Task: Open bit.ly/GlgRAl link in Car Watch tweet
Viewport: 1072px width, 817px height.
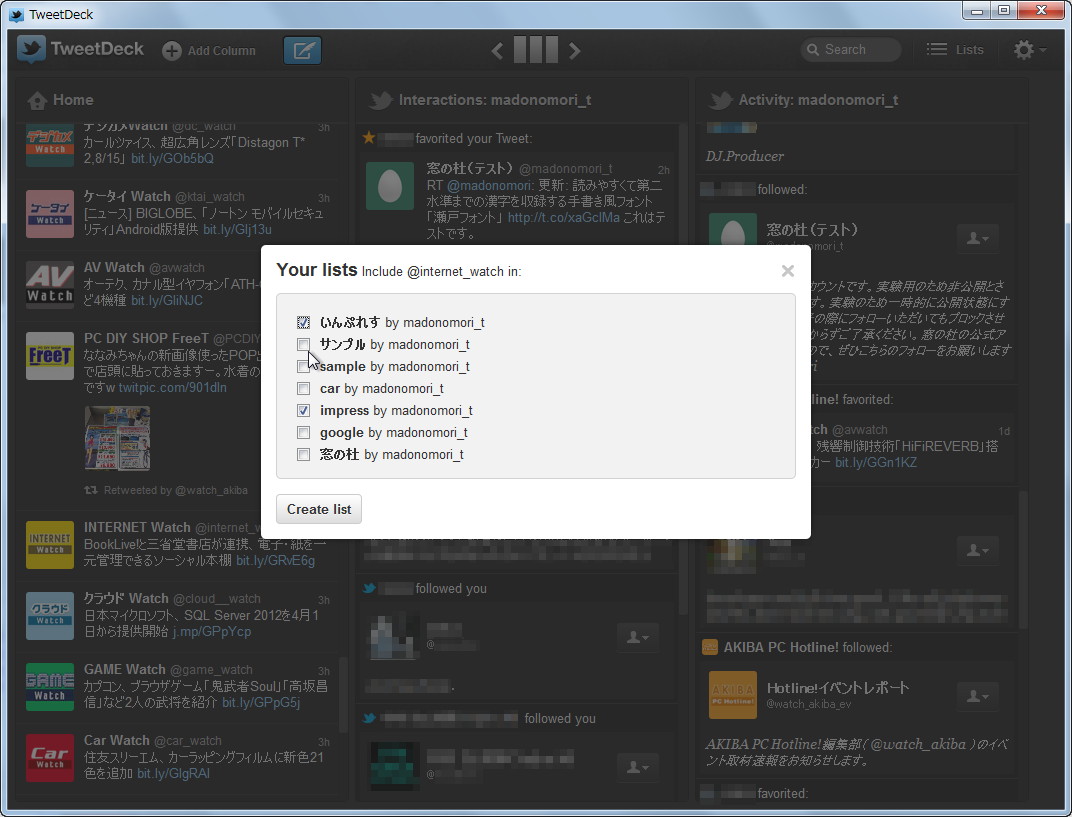Action: tap(173, 773)
